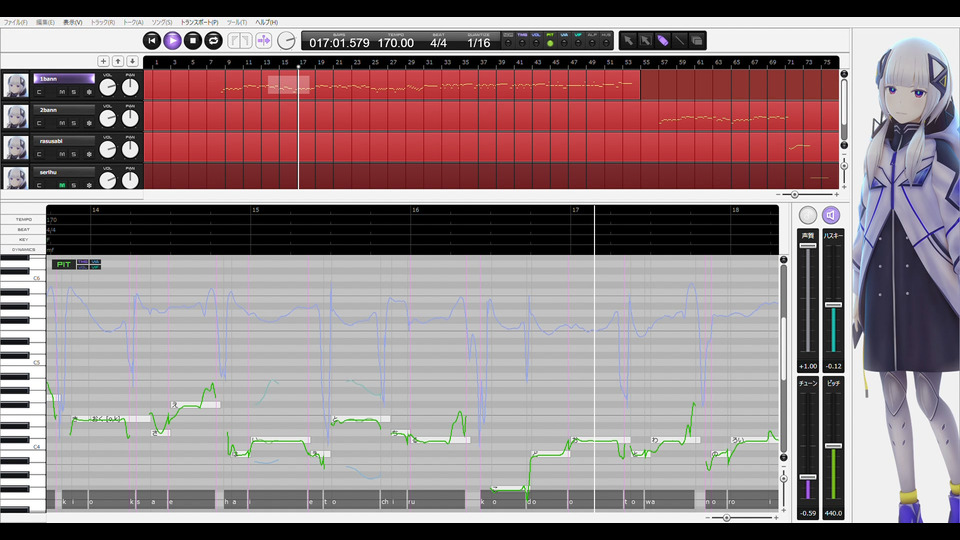Move selected track up
This screenshot has width=960, height=540.
pos(118,61)
